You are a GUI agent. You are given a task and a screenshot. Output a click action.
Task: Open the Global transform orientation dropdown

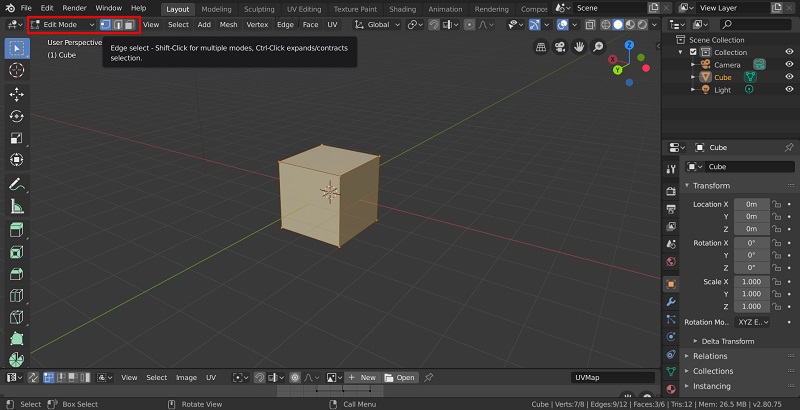(x=378, y=24)
